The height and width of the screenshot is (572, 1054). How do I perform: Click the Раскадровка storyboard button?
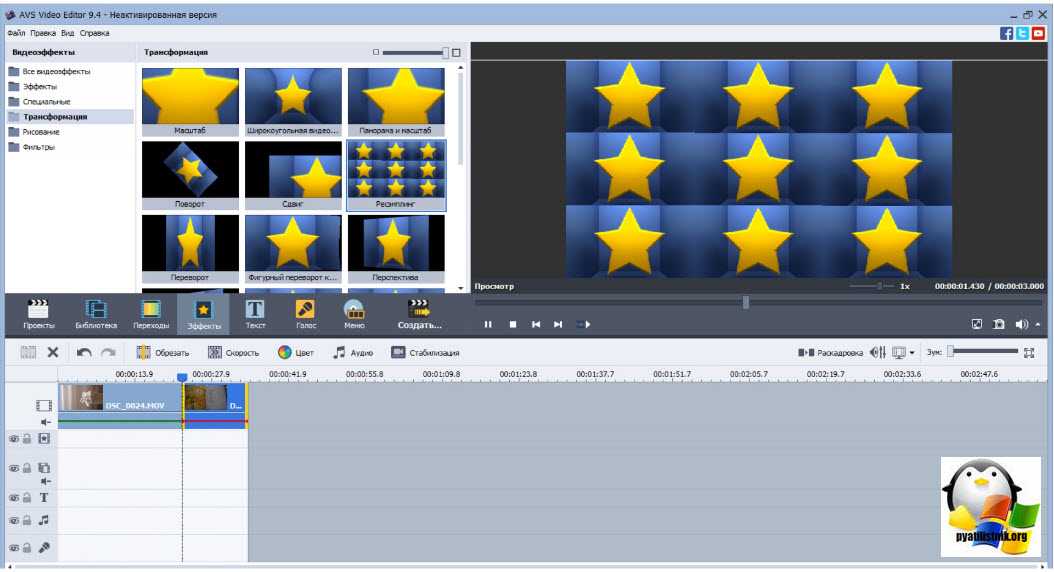point(830,352)
